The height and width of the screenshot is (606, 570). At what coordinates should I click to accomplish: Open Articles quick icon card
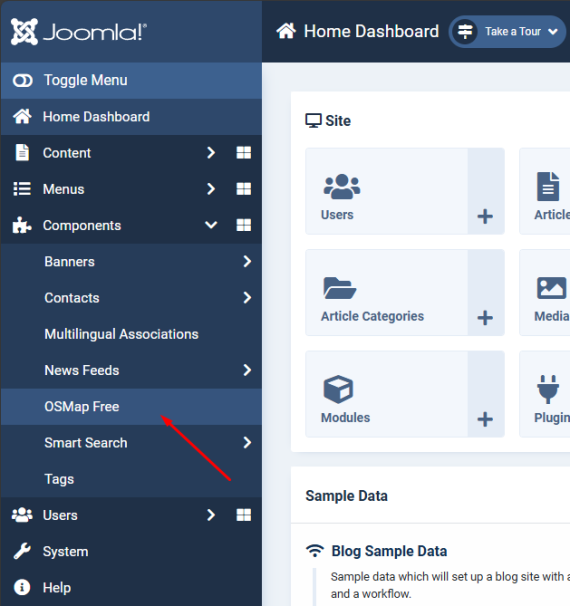tap(545, 191)
